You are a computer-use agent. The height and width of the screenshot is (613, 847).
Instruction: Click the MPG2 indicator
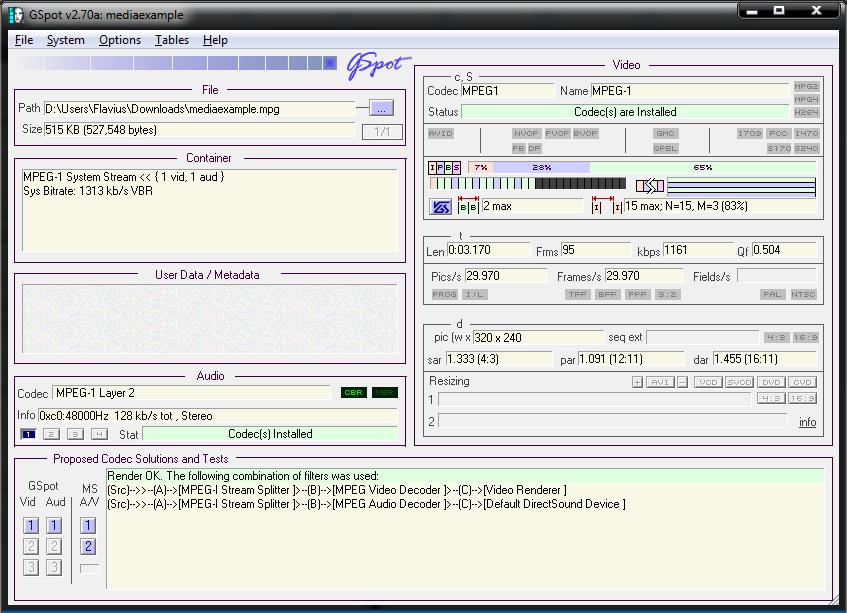[806, 86]
